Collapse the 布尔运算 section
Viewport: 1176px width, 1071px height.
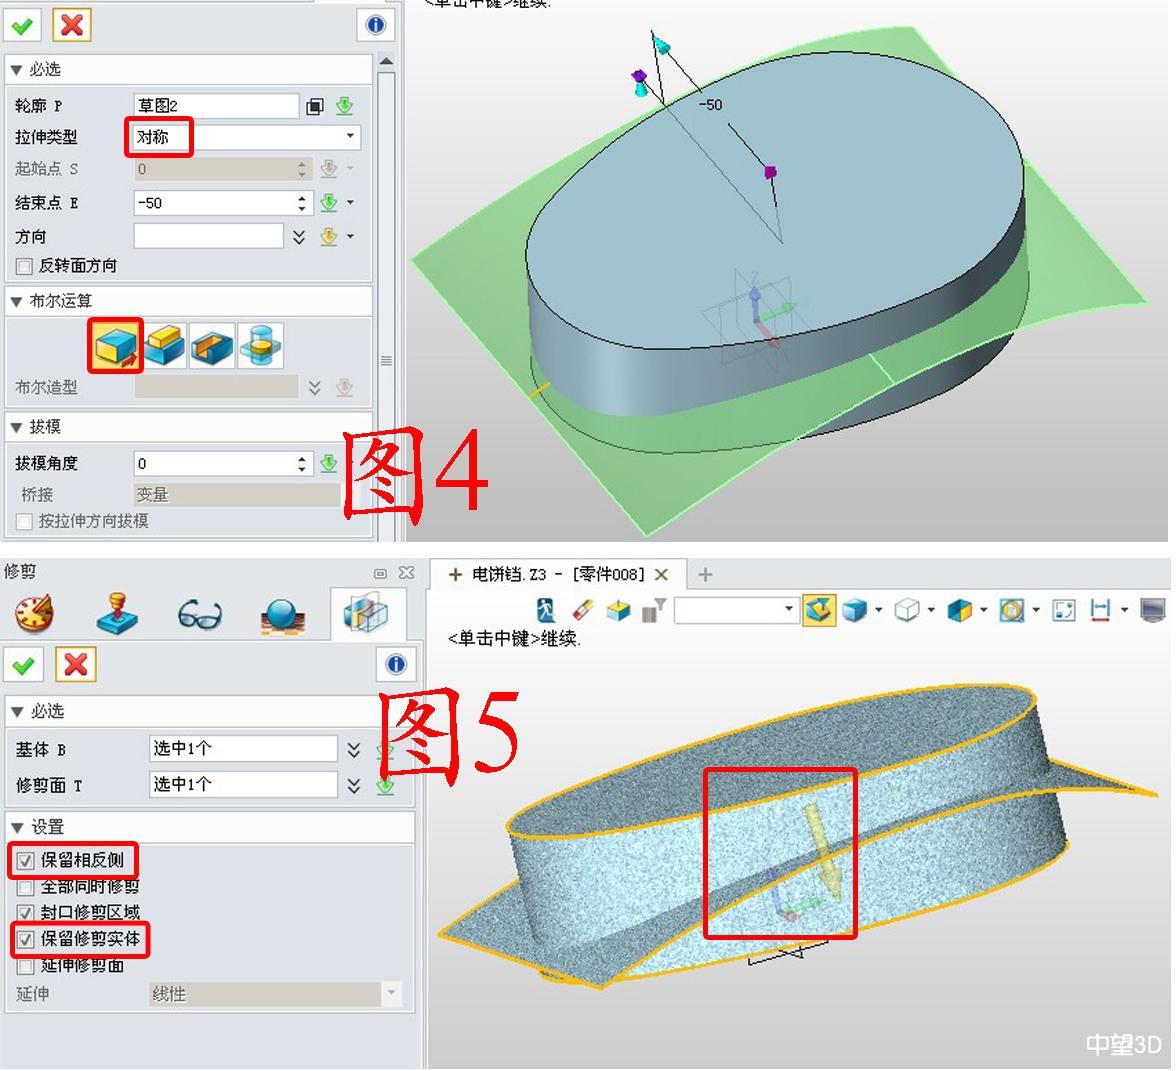click(17, 301)
